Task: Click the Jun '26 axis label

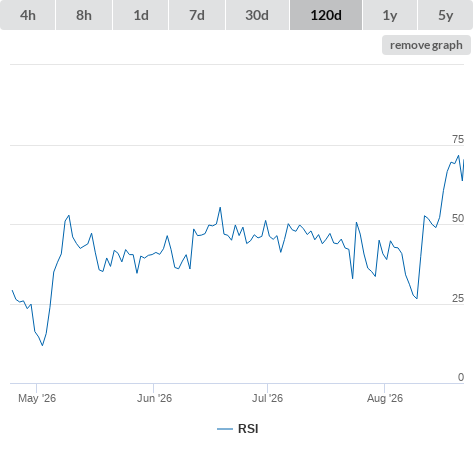Action: pyautogui.click(x=154, y=398)
